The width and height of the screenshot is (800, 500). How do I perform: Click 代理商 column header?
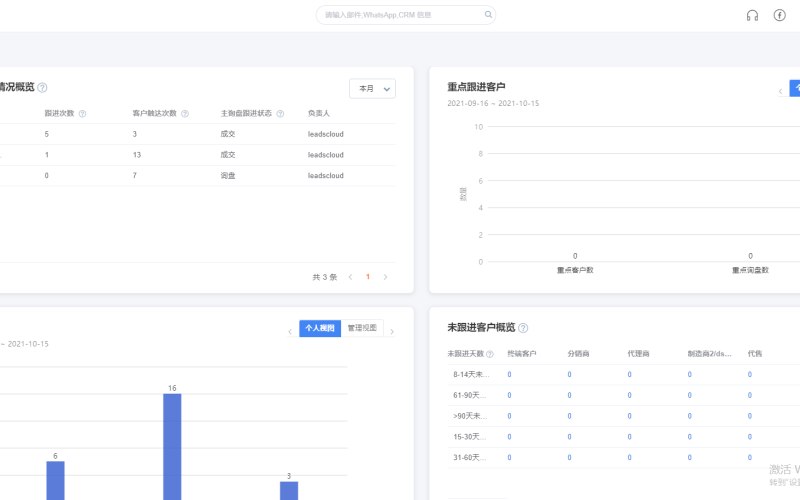638,354
